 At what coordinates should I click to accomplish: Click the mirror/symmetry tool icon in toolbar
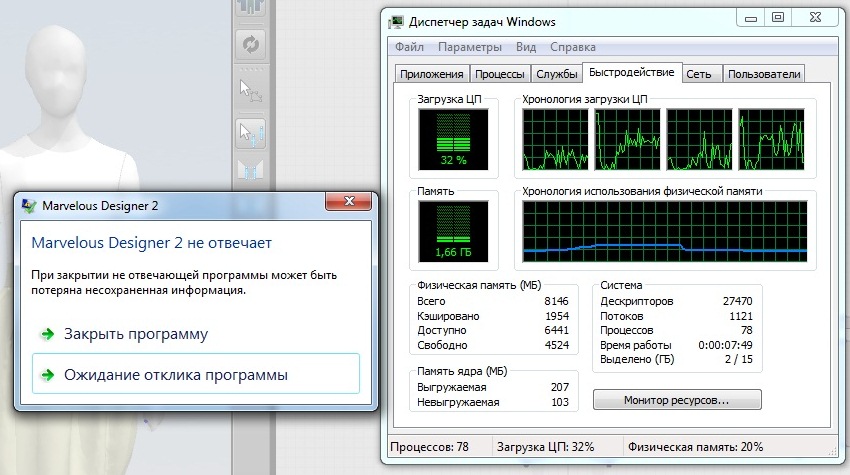point(250,170)
